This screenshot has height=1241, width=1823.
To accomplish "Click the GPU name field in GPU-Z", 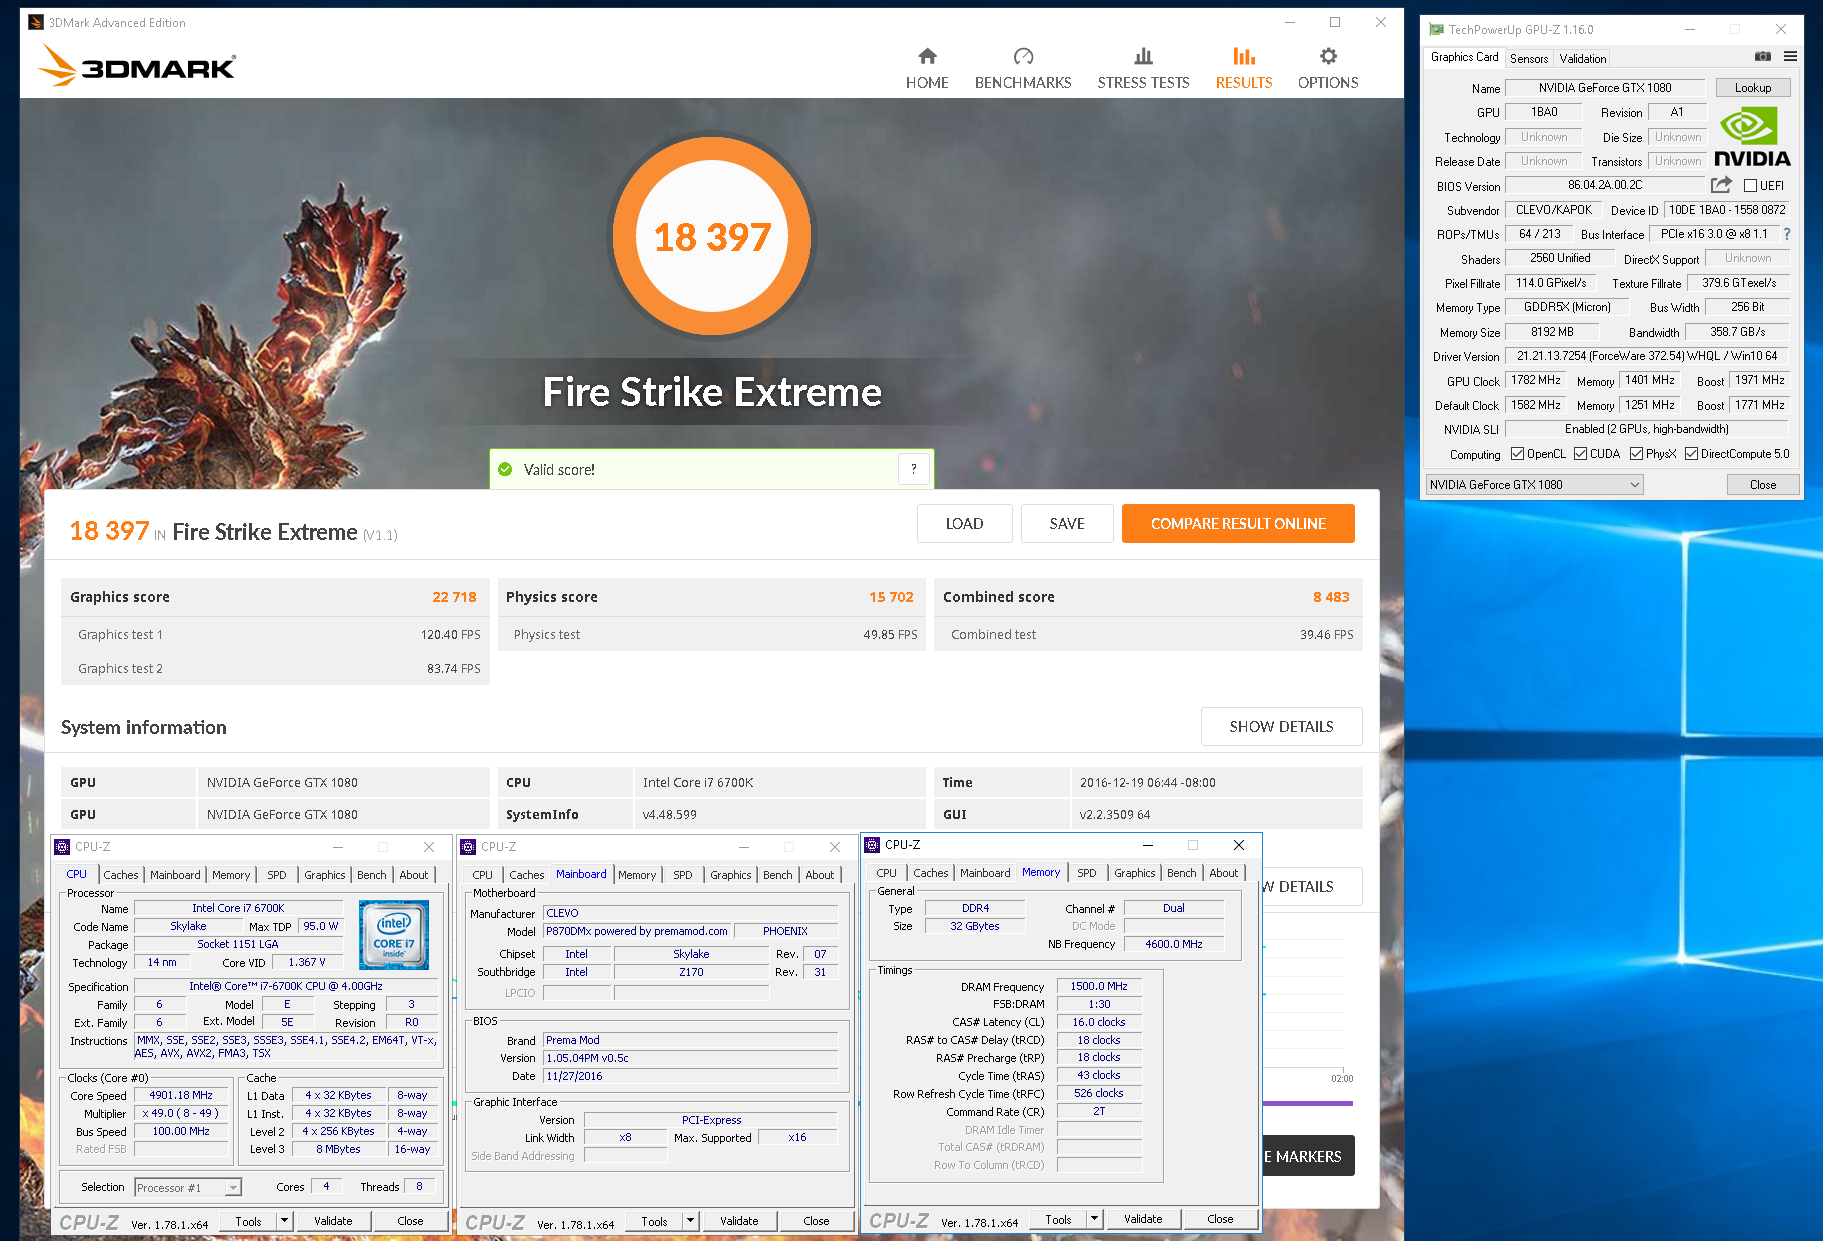I will [1604, 88].
